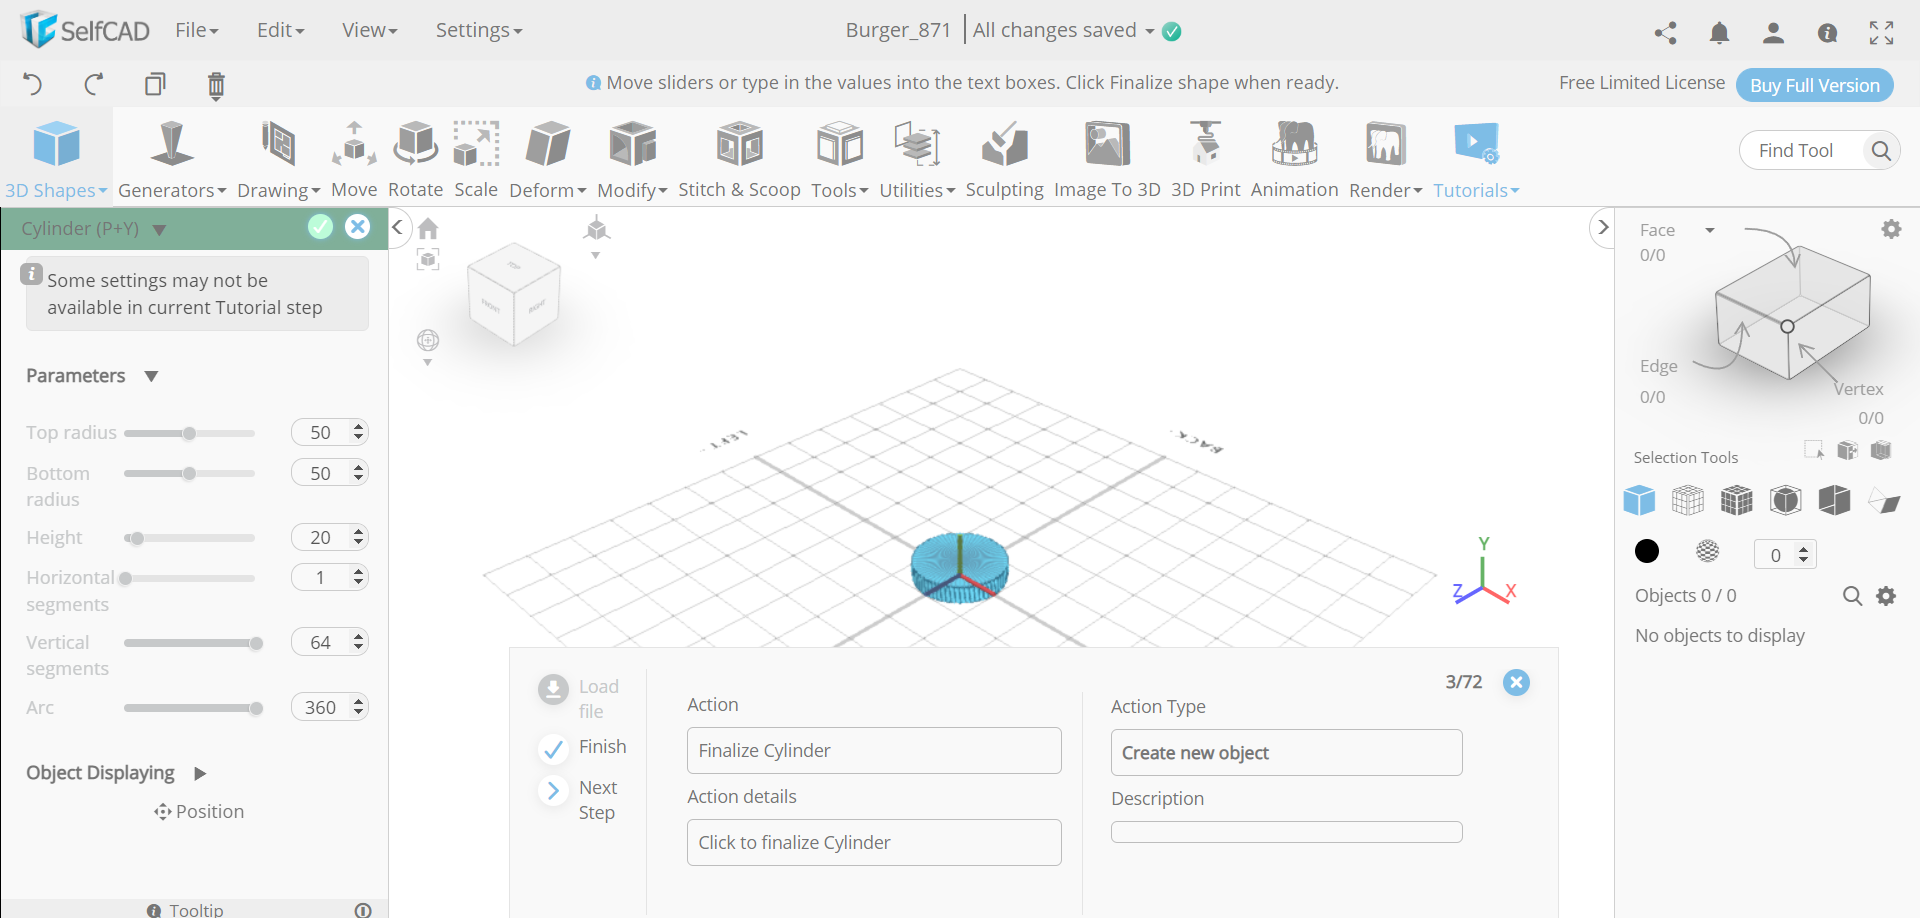
Task: Open selection settings gear icon
Action: (x=1891, y=229)
